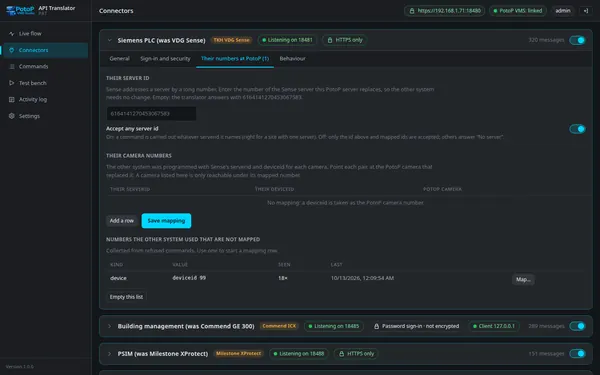Expand the PSIM Milestone XProtect connector
Viewport: 600px width, 375px height.
[x=109, y=354]
